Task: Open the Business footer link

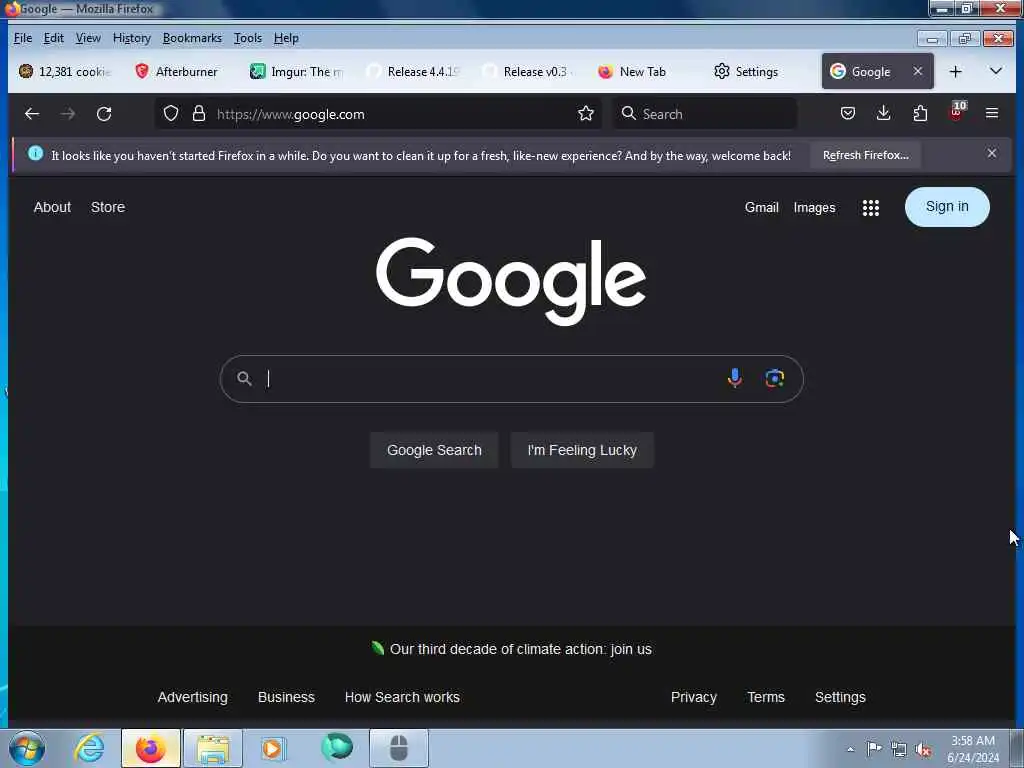Action: click(x=286, y=697)
